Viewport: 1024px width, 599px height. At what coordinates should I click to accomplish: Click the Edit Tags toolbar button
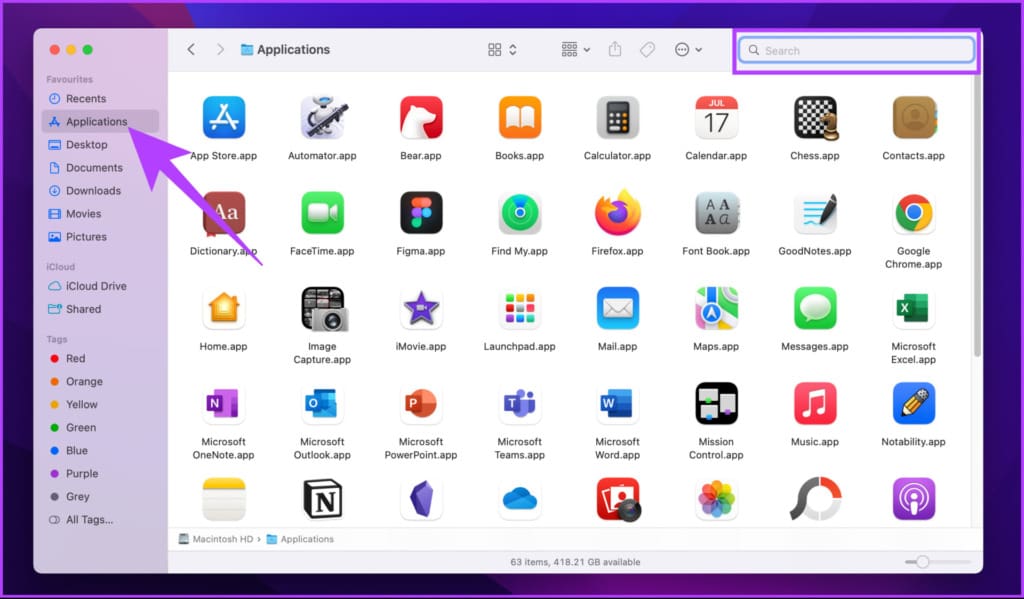[x=647, y=50]
